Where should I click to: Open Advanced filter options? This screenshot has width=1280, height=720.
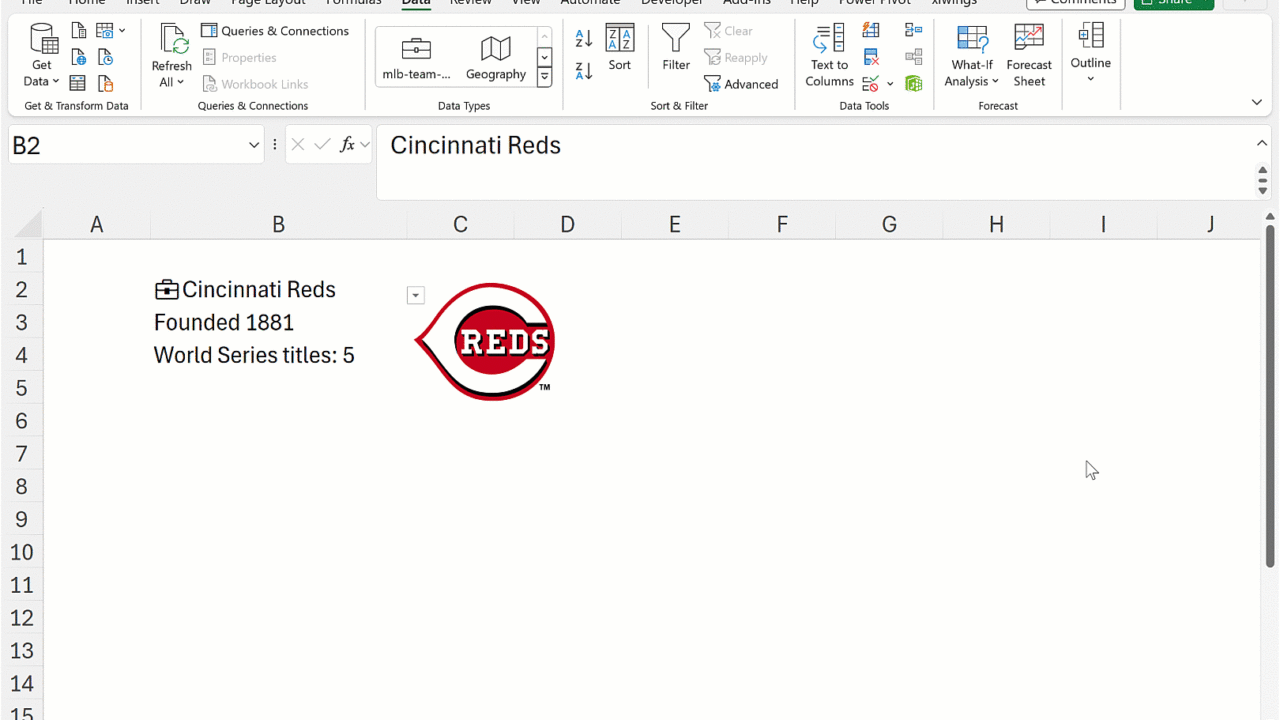coord(741,84)
